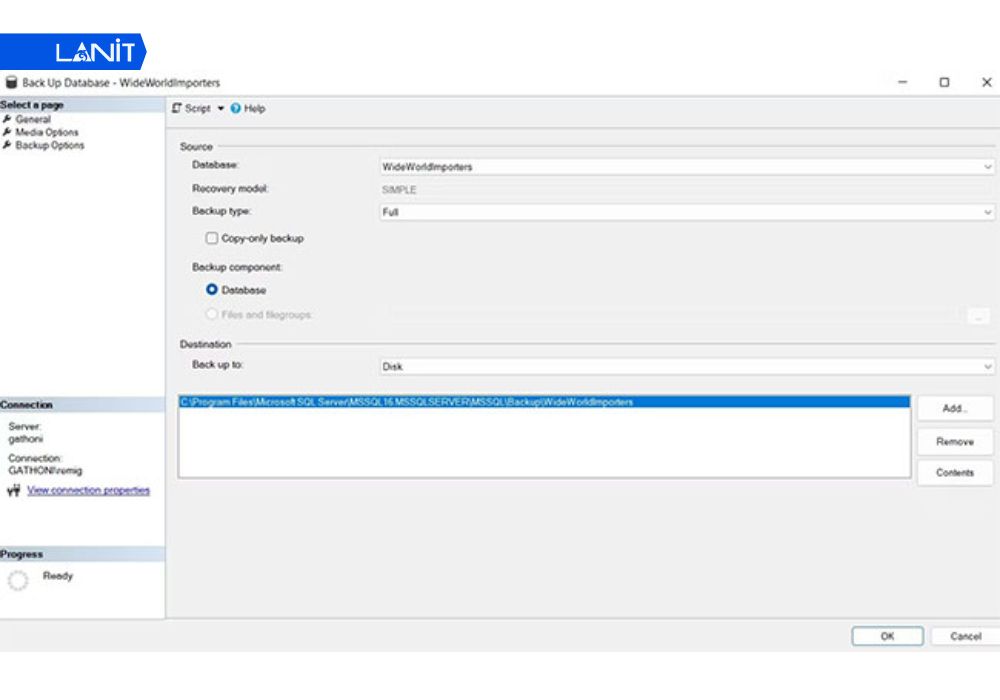Click the database icon in title bar
1000x700 pixels.
11,83
